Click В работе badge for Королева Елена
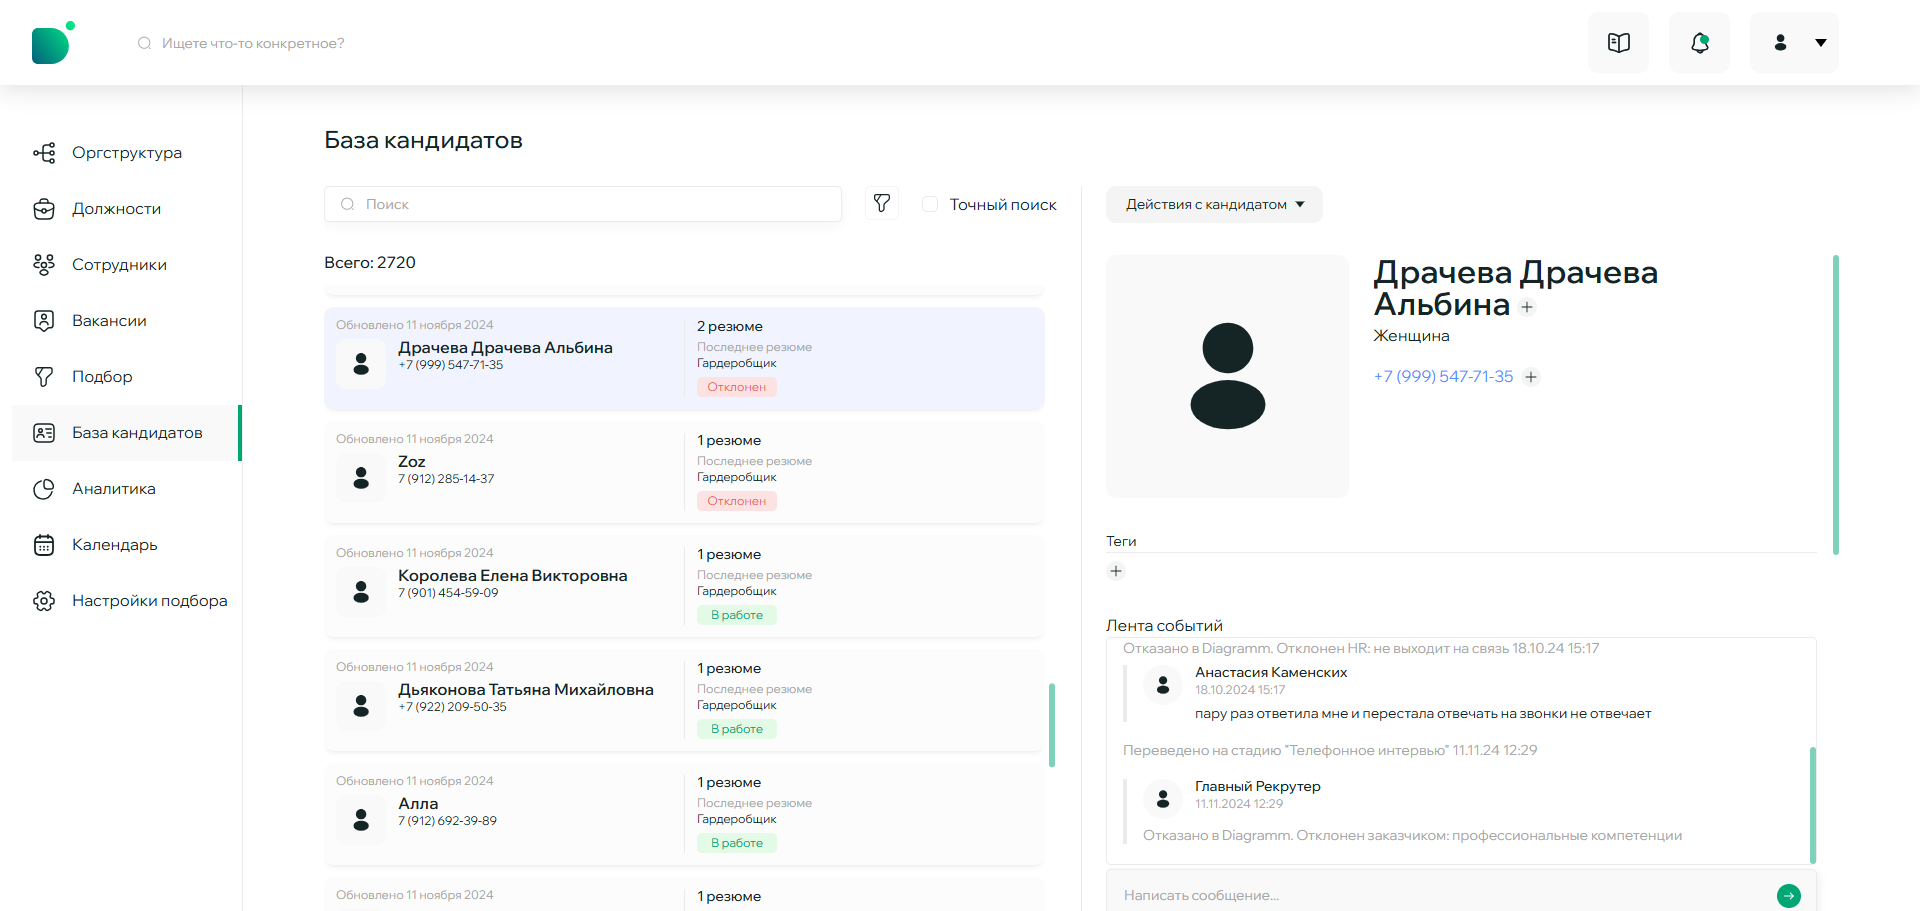 737,615
